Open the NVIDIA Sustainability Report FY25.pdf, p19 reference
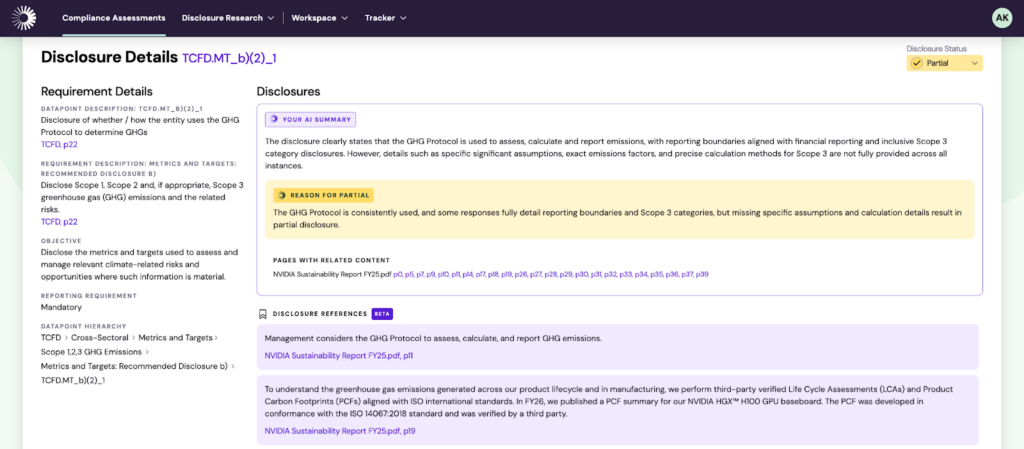Screen dimensions: 1024x449 point(340,430)
